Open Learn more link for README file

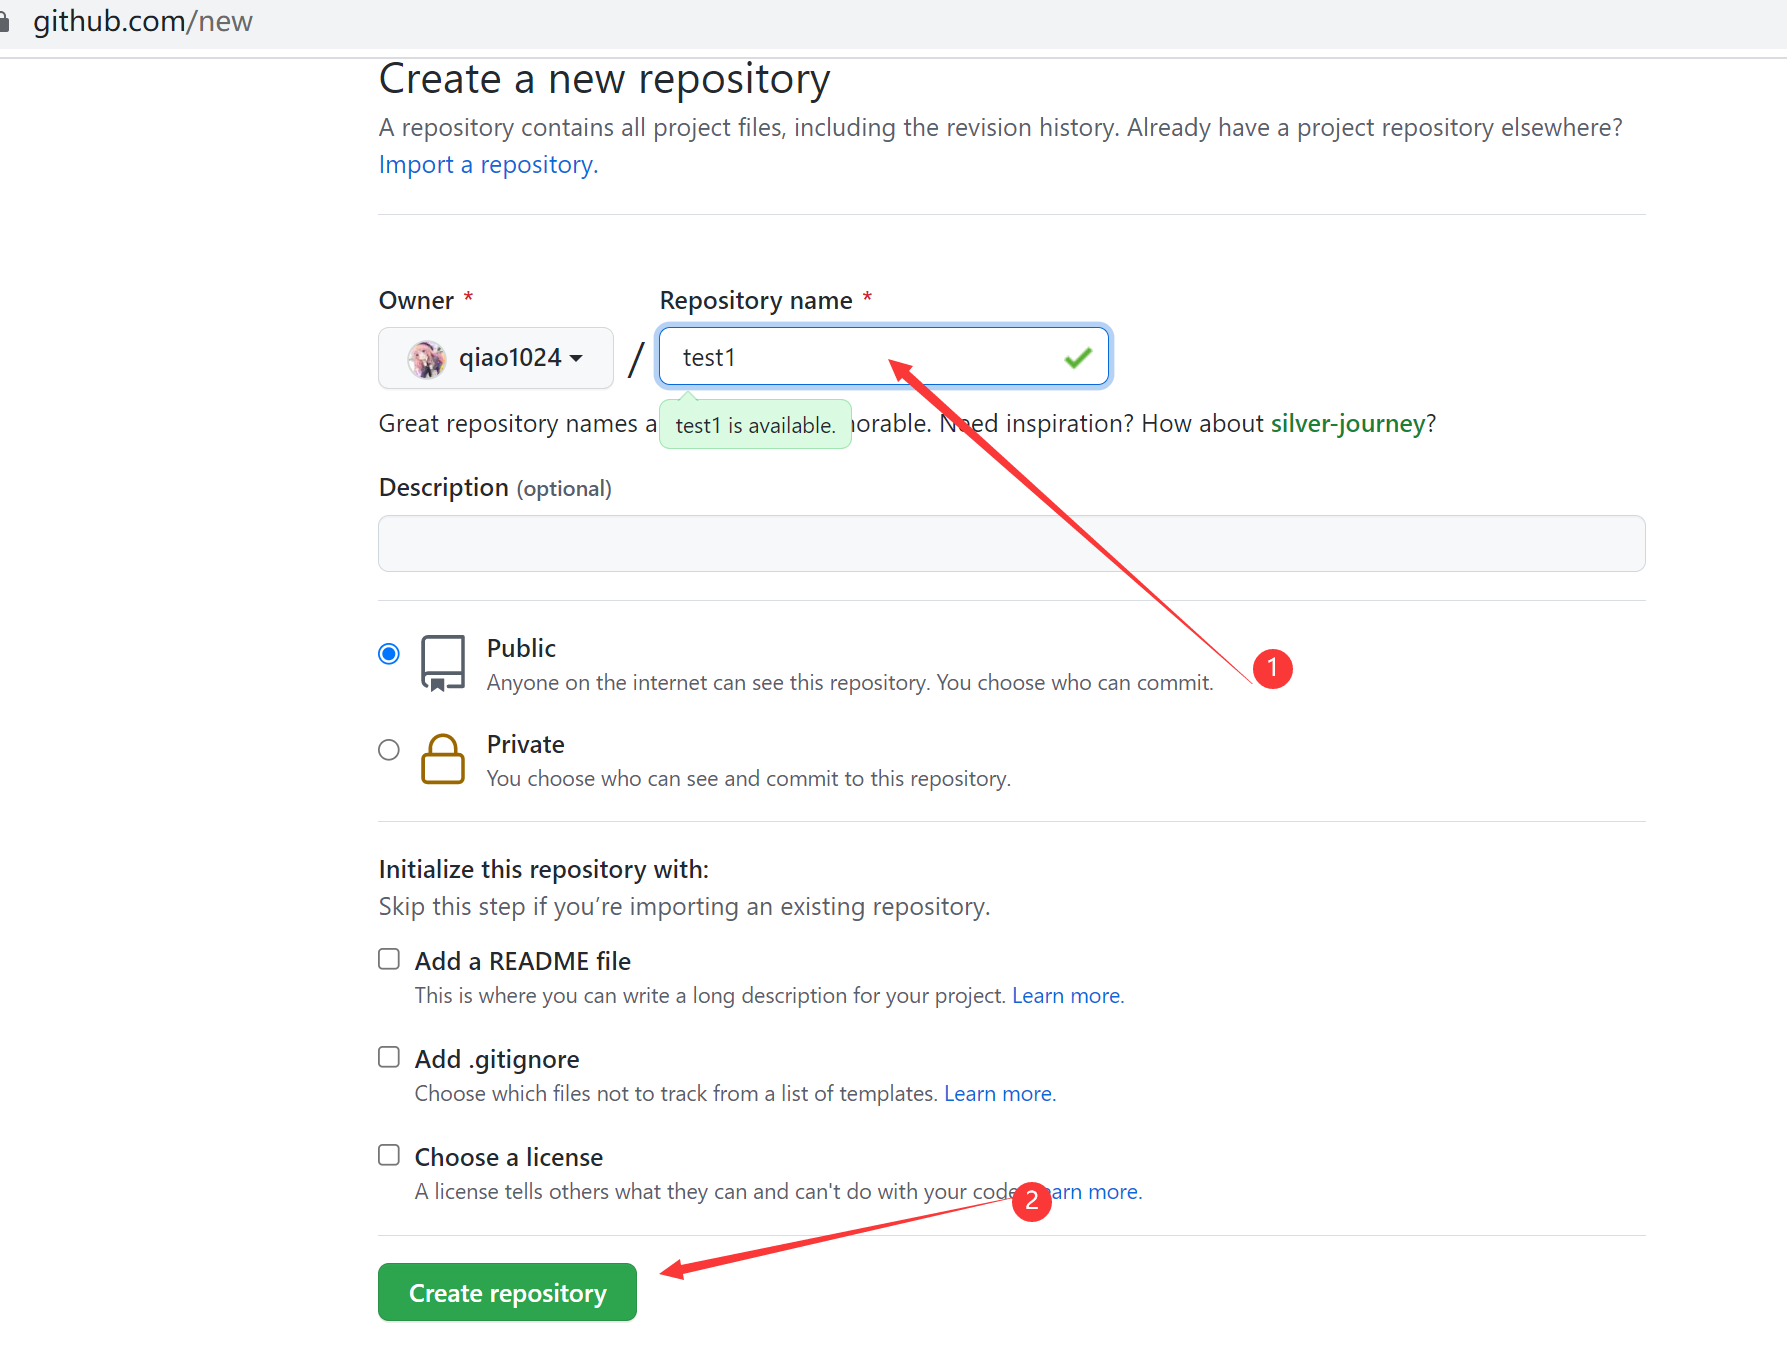coord(1068,996)
